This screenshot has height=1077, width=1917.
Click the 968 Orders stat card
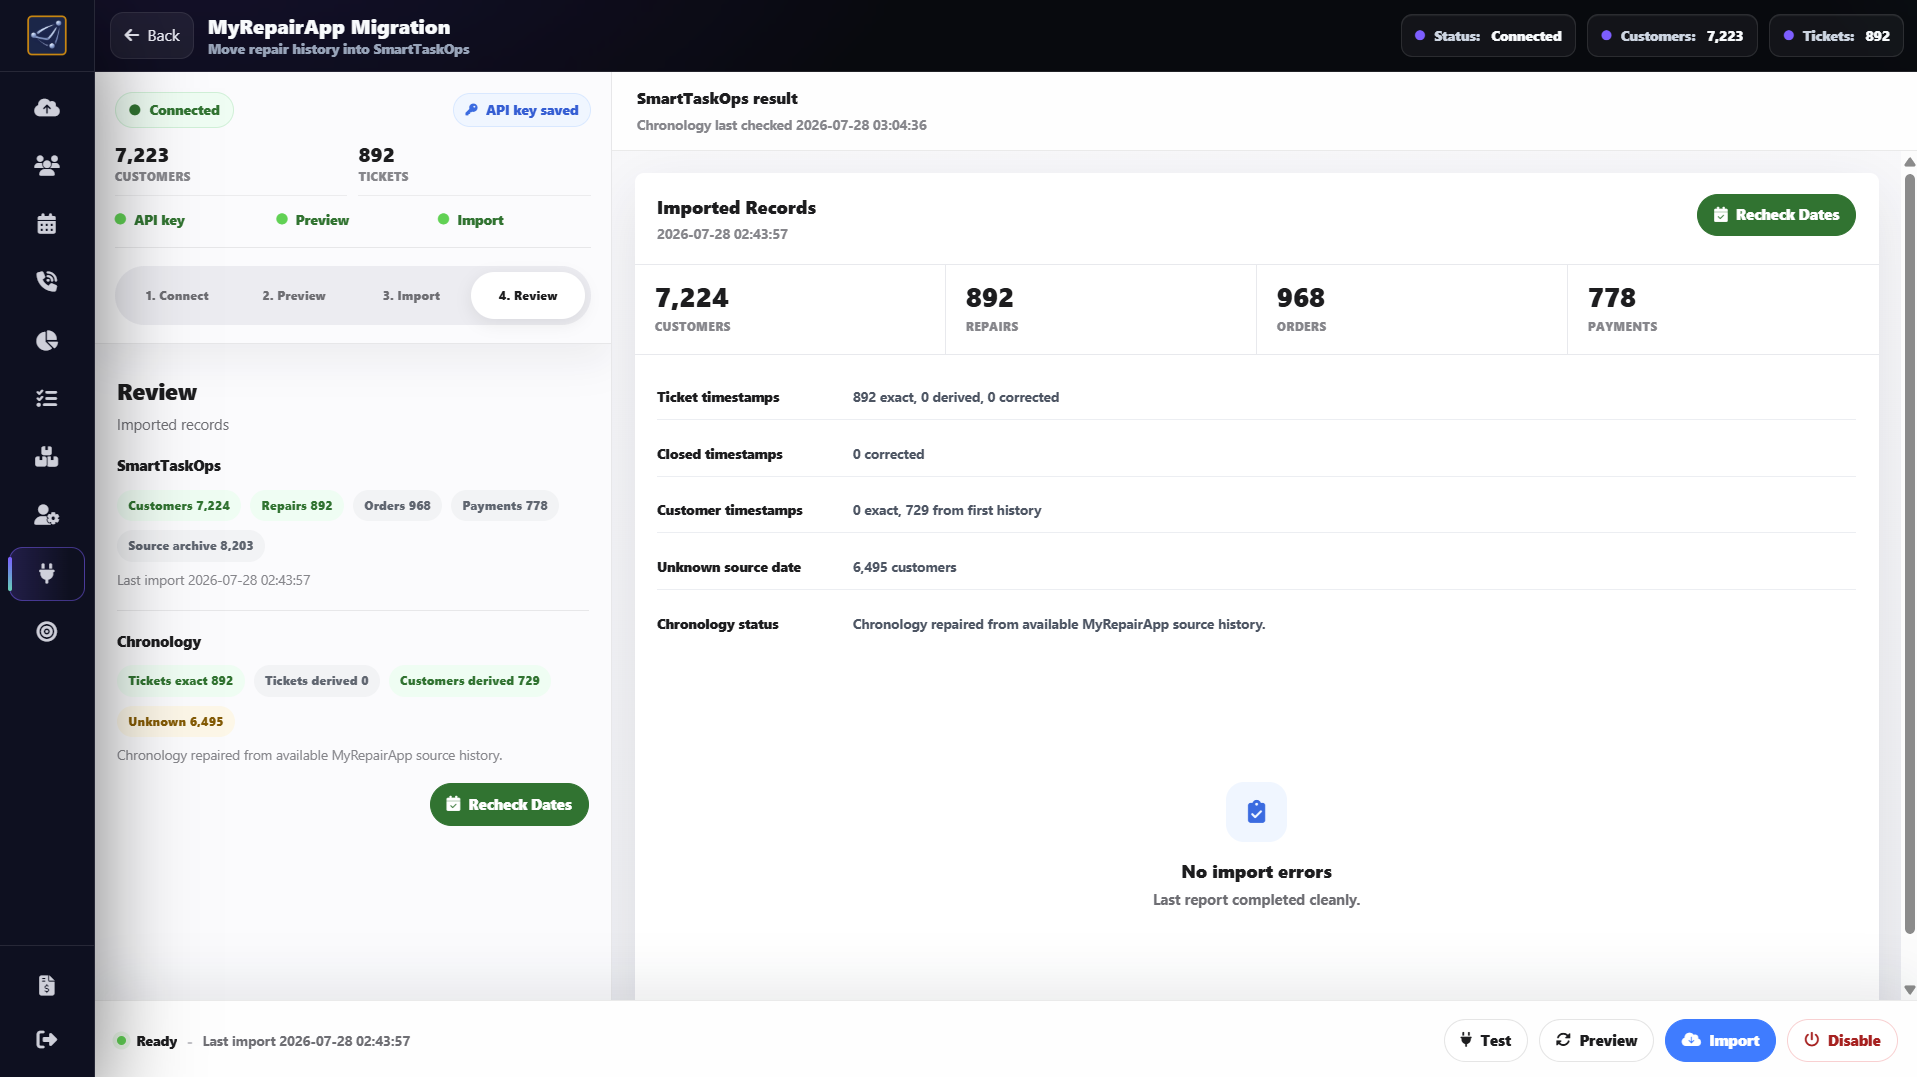click(1412, 310)
